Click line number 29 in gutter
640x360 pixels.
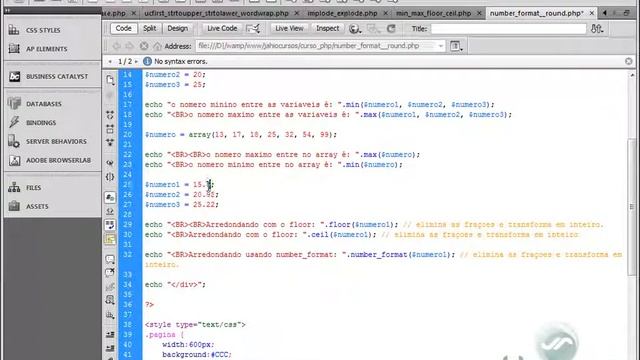click(x=128, y=224)
